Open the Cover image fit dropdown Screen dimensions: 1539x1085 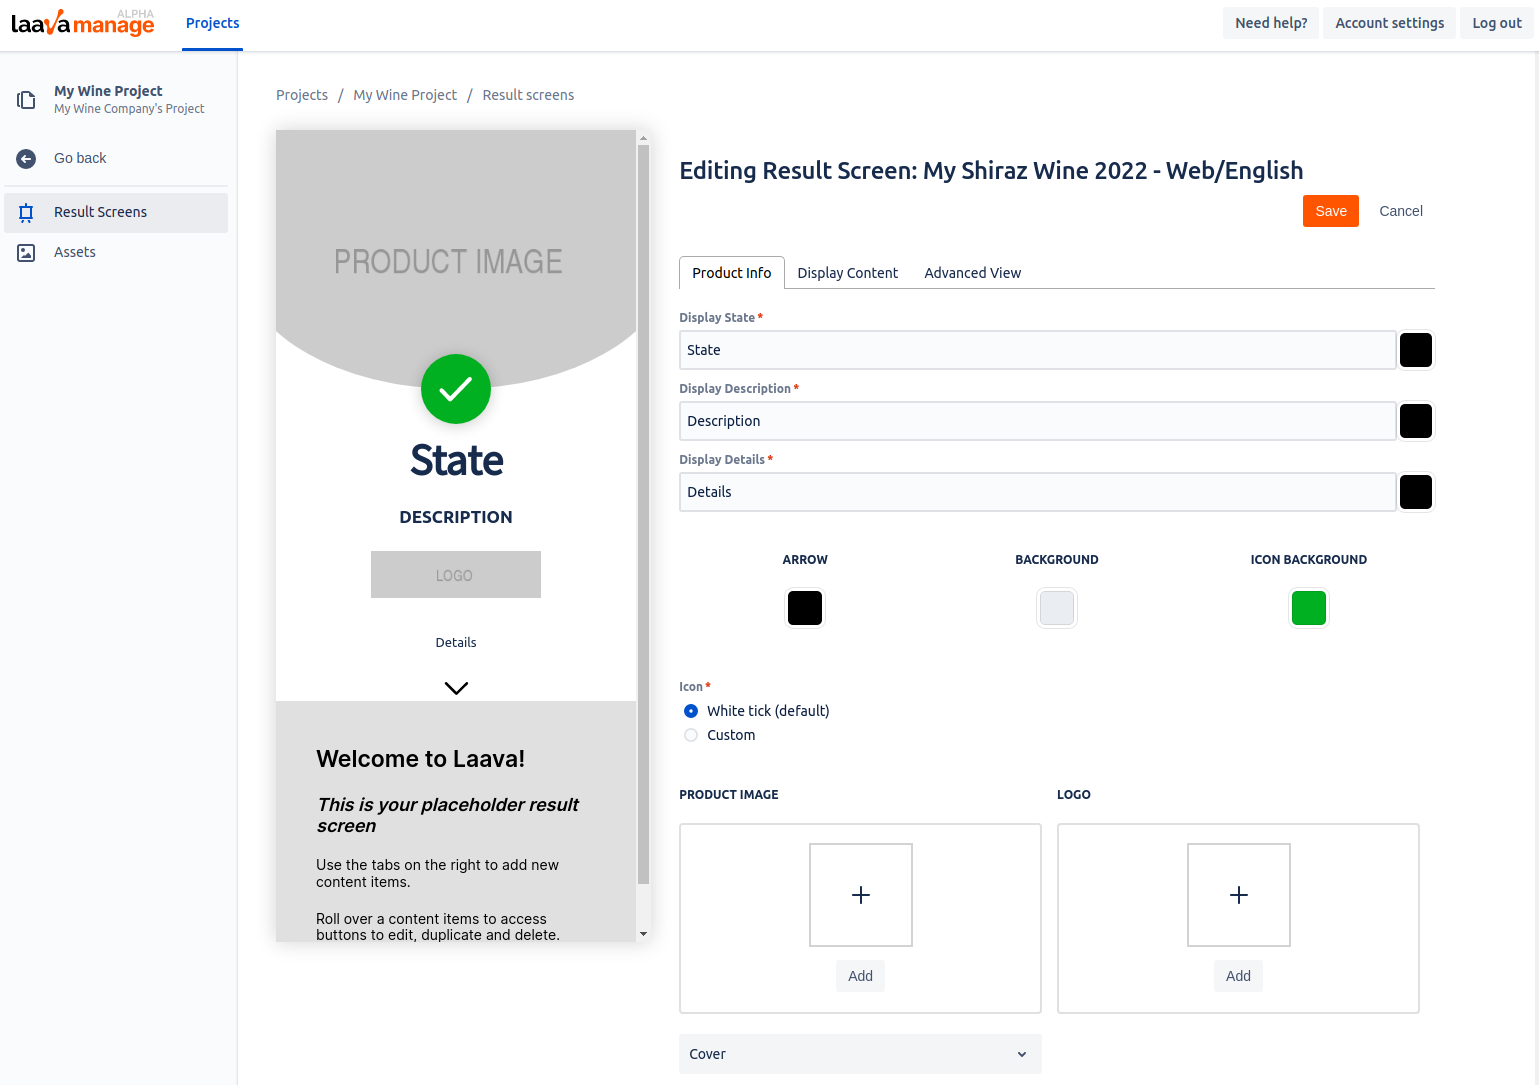coord(859,1054)
